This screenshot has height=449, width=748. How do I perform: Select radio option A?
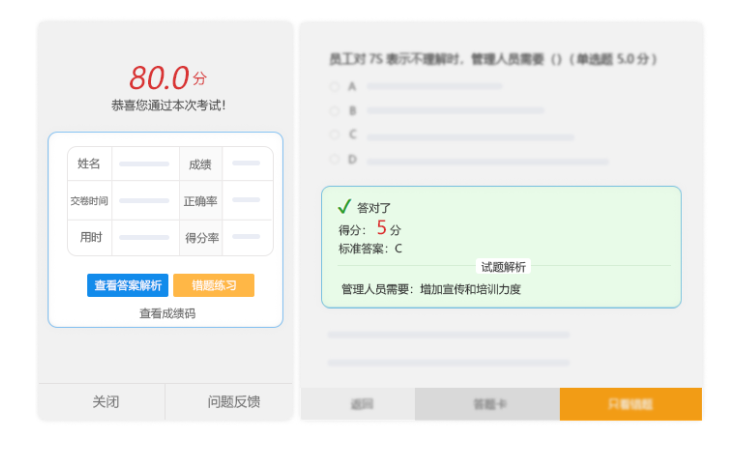(335, 86)
